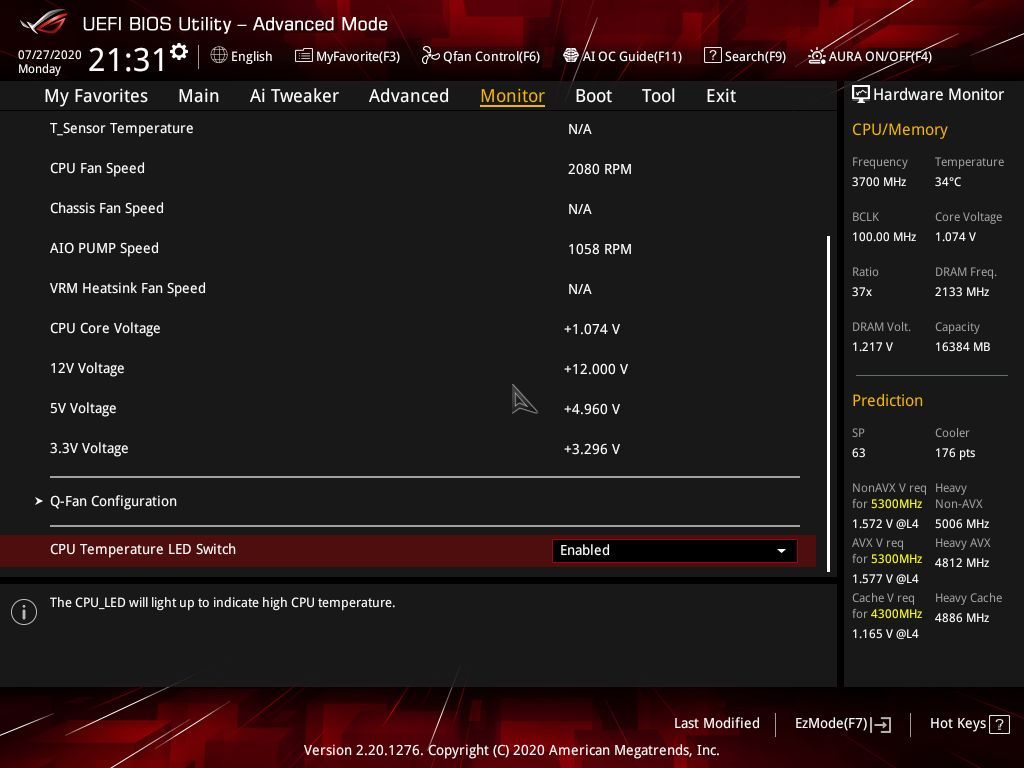This screenshot has height=768, width=1024.
Task: Click the vertical scrollbar of settings list
Action: click(828, 404)
